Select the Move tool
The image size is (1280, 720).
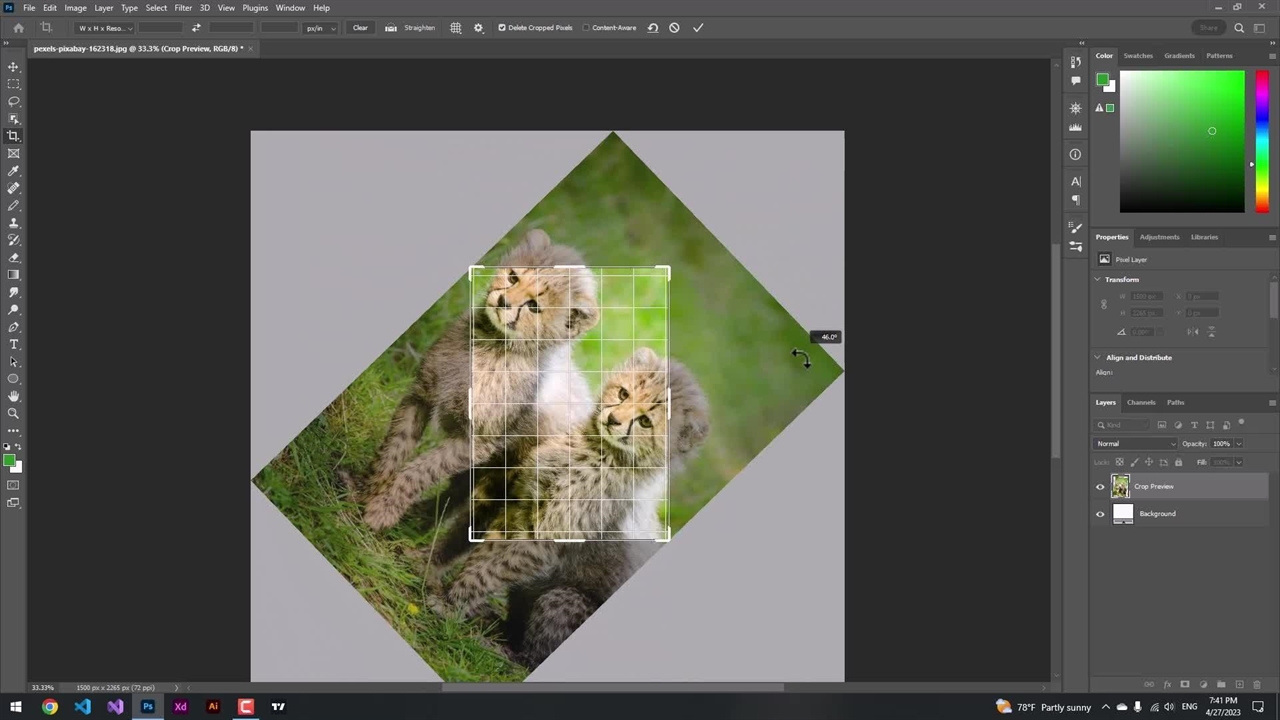click(14, 67)
